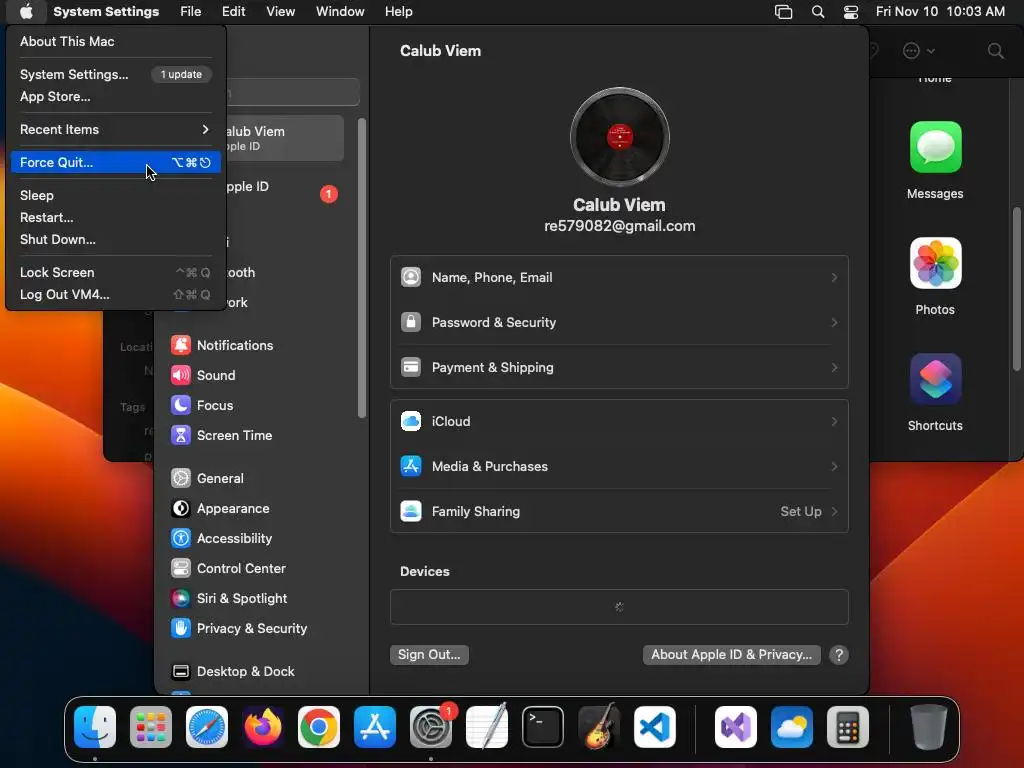Open Control Center in menu bar
This screenshot has height=768, width=1024.
coord(851,12)
